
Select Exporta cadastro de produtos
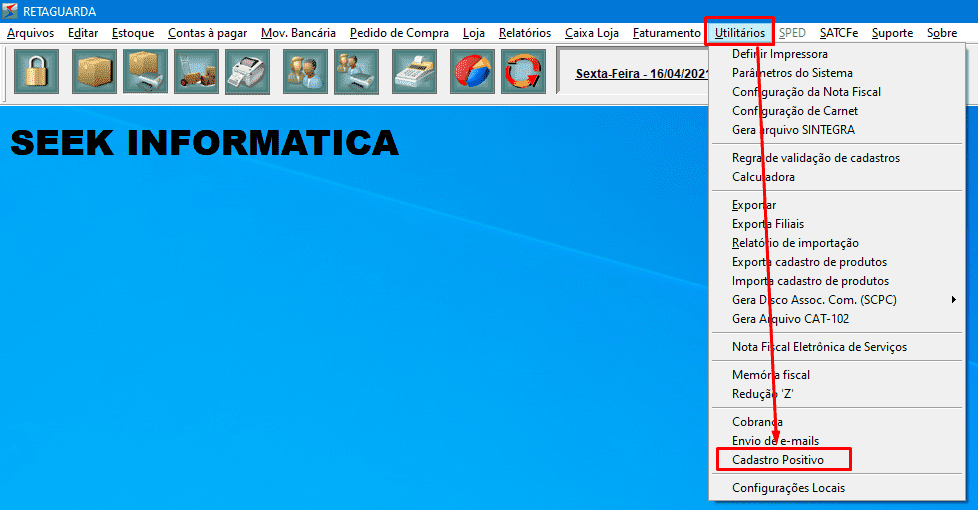point(837,262)
